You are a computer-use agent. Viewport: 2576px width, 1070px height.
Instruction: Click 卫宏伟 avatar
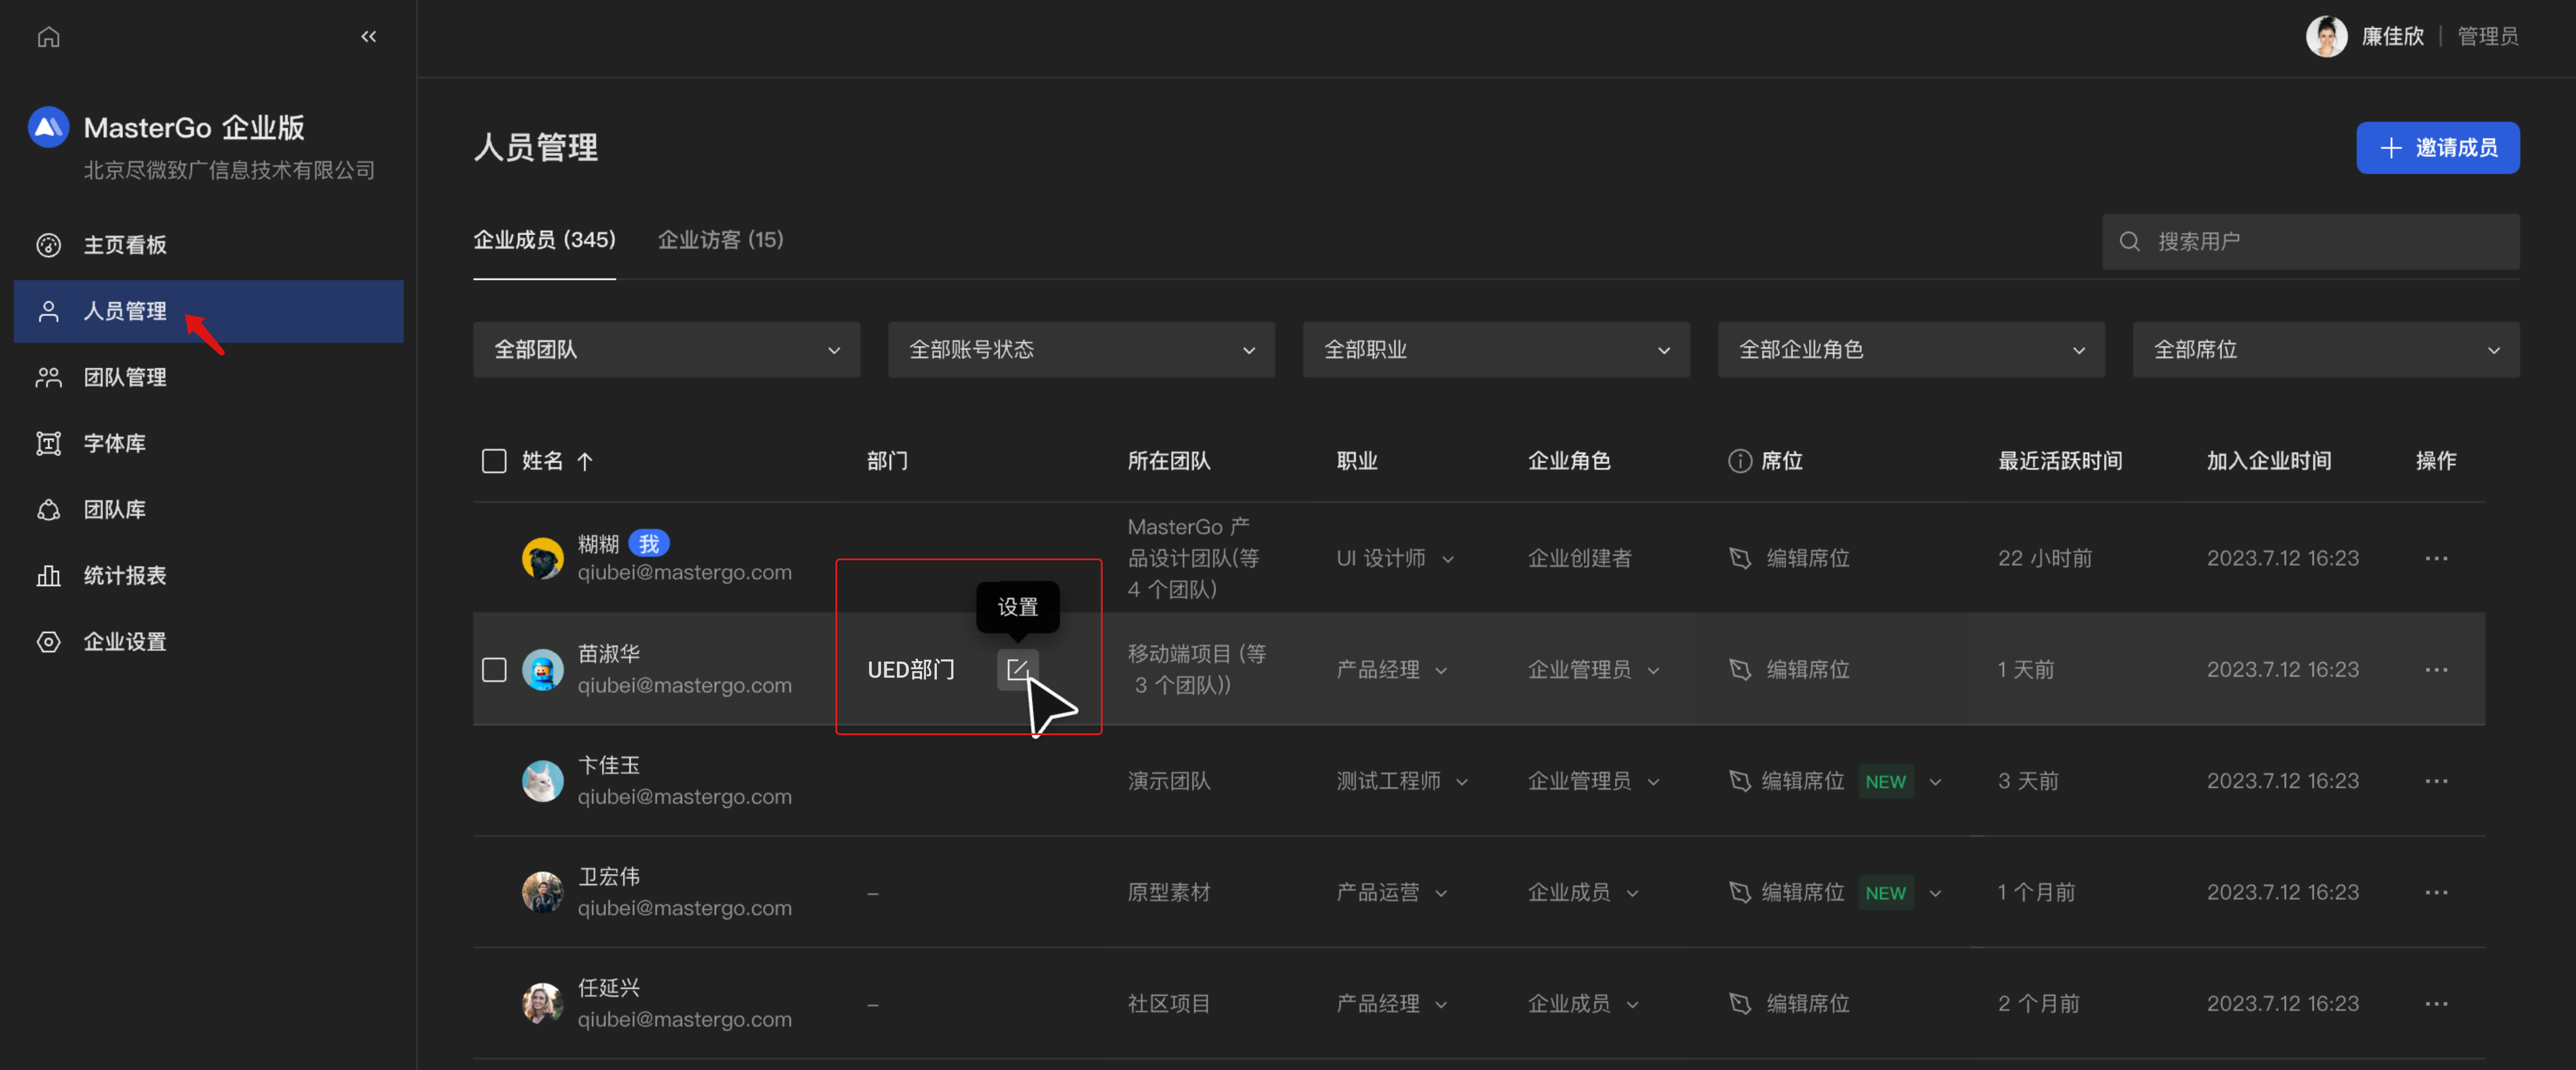point(542,892)
